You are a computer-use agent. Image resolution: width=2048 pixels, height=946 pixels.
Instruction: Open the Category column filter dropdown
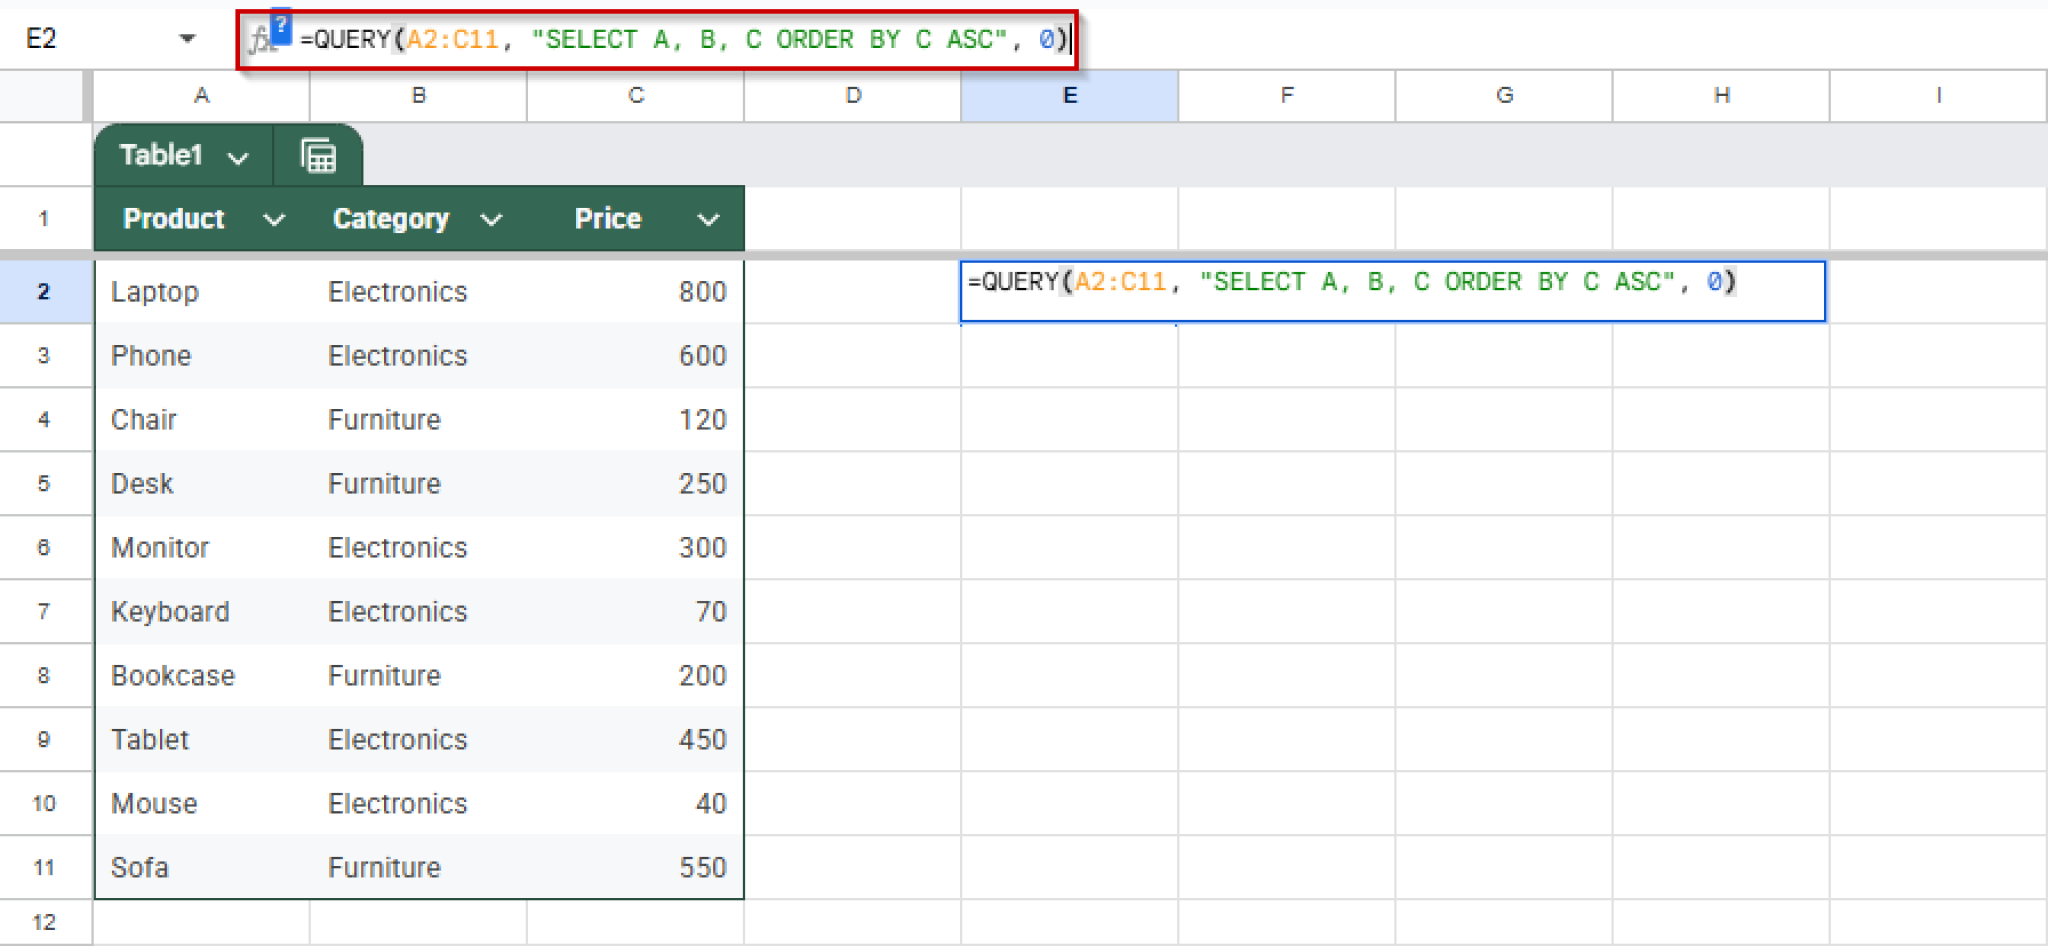pos(492,219)
